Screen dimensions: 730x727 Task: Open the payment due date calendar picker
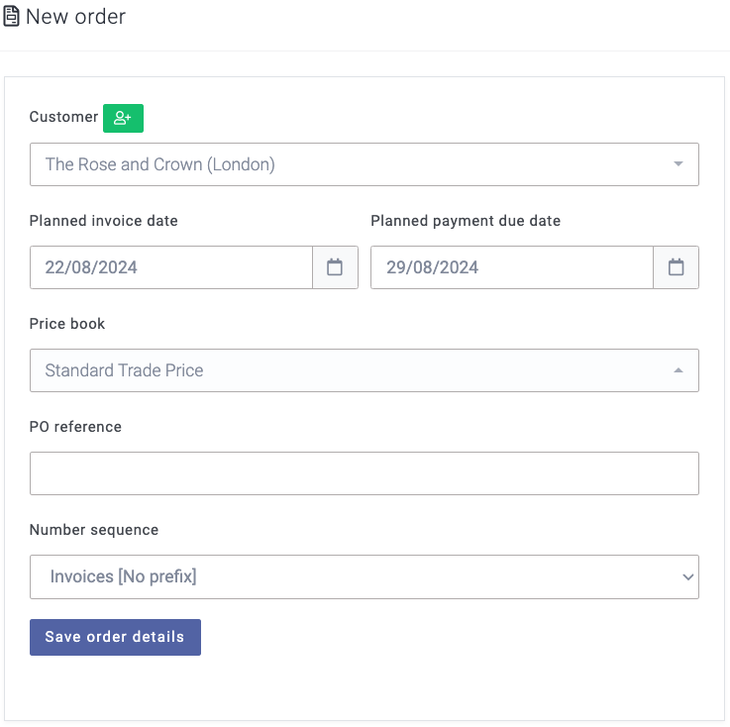click(676, 268)
